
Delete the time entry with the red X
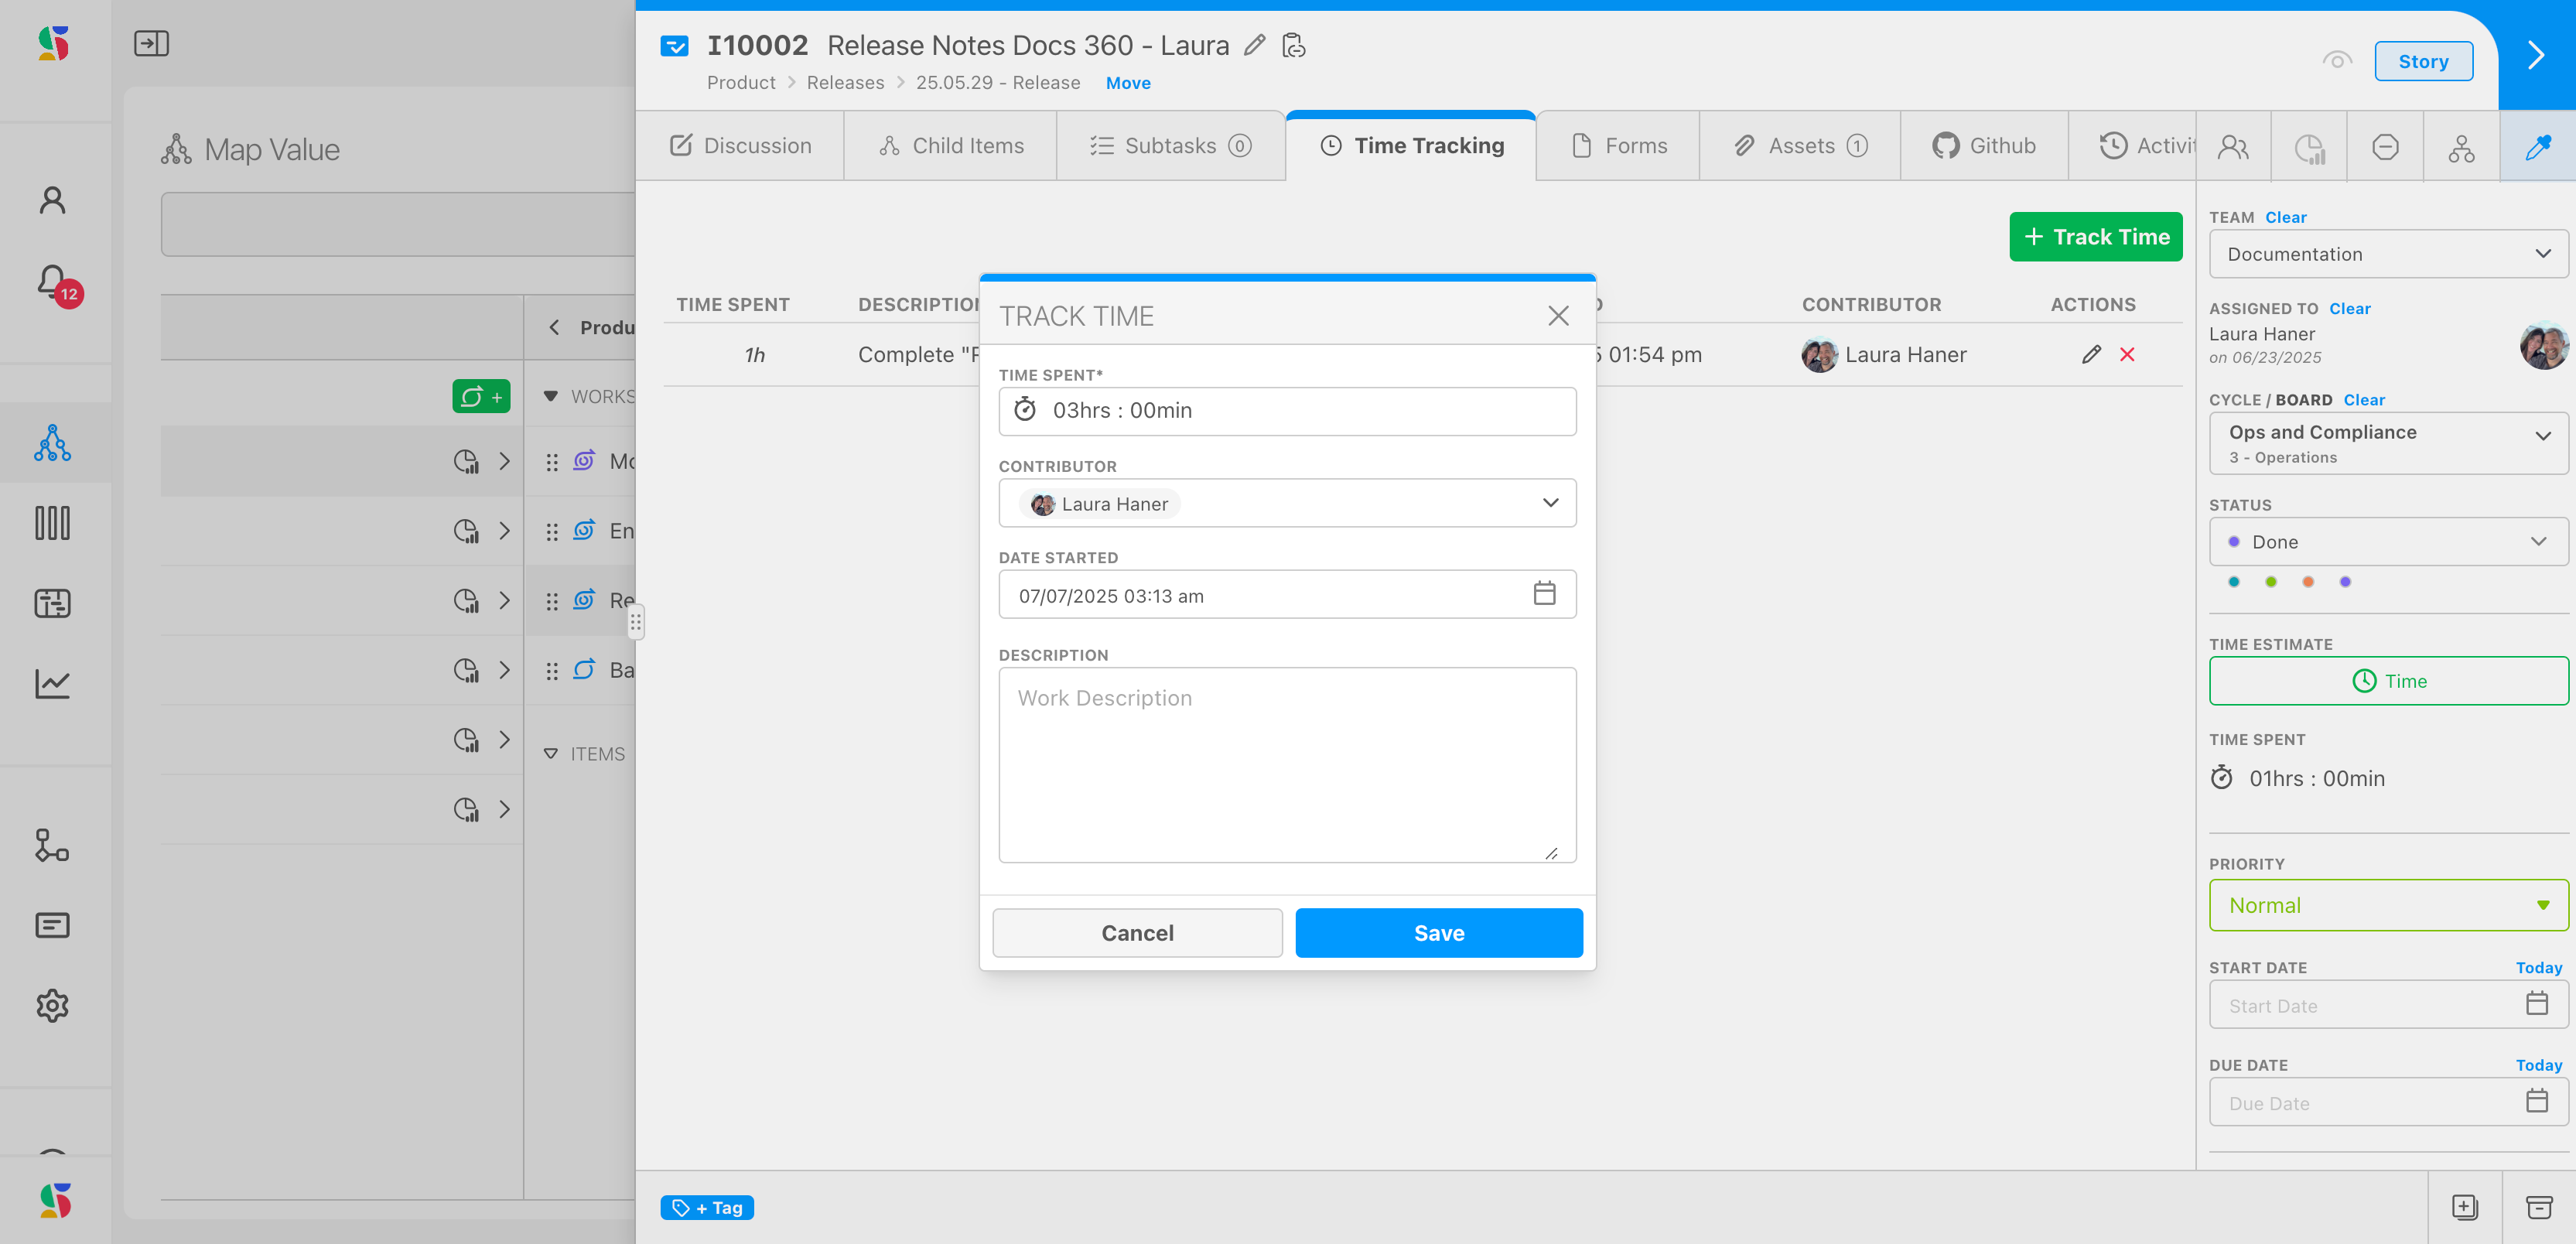point(2127,355)
